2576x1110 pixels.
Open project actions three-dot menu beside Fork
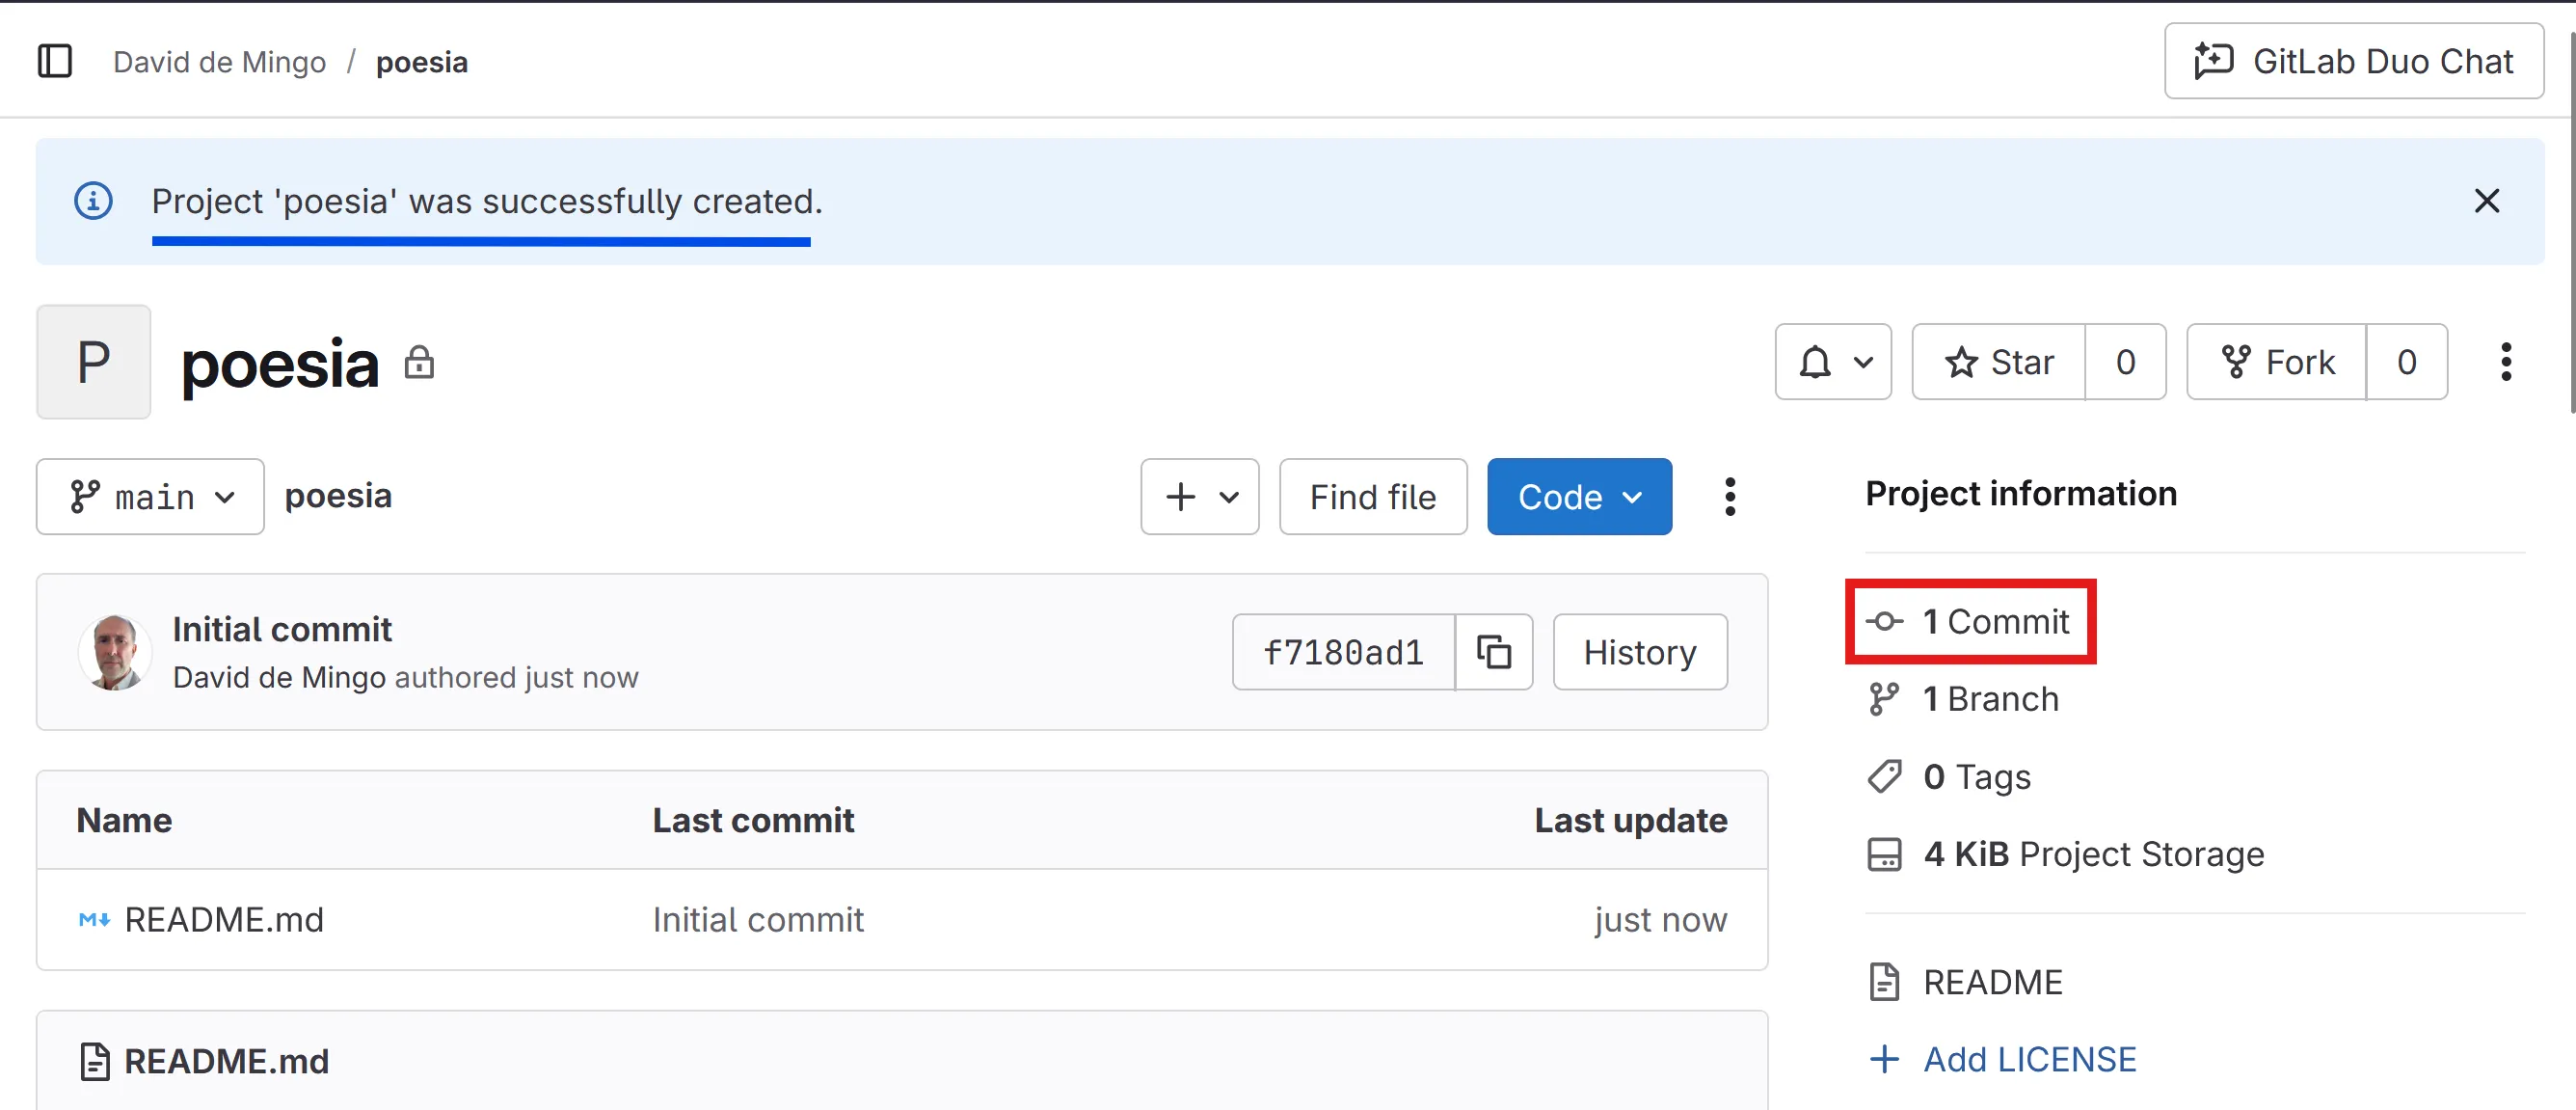point(2505,362)
